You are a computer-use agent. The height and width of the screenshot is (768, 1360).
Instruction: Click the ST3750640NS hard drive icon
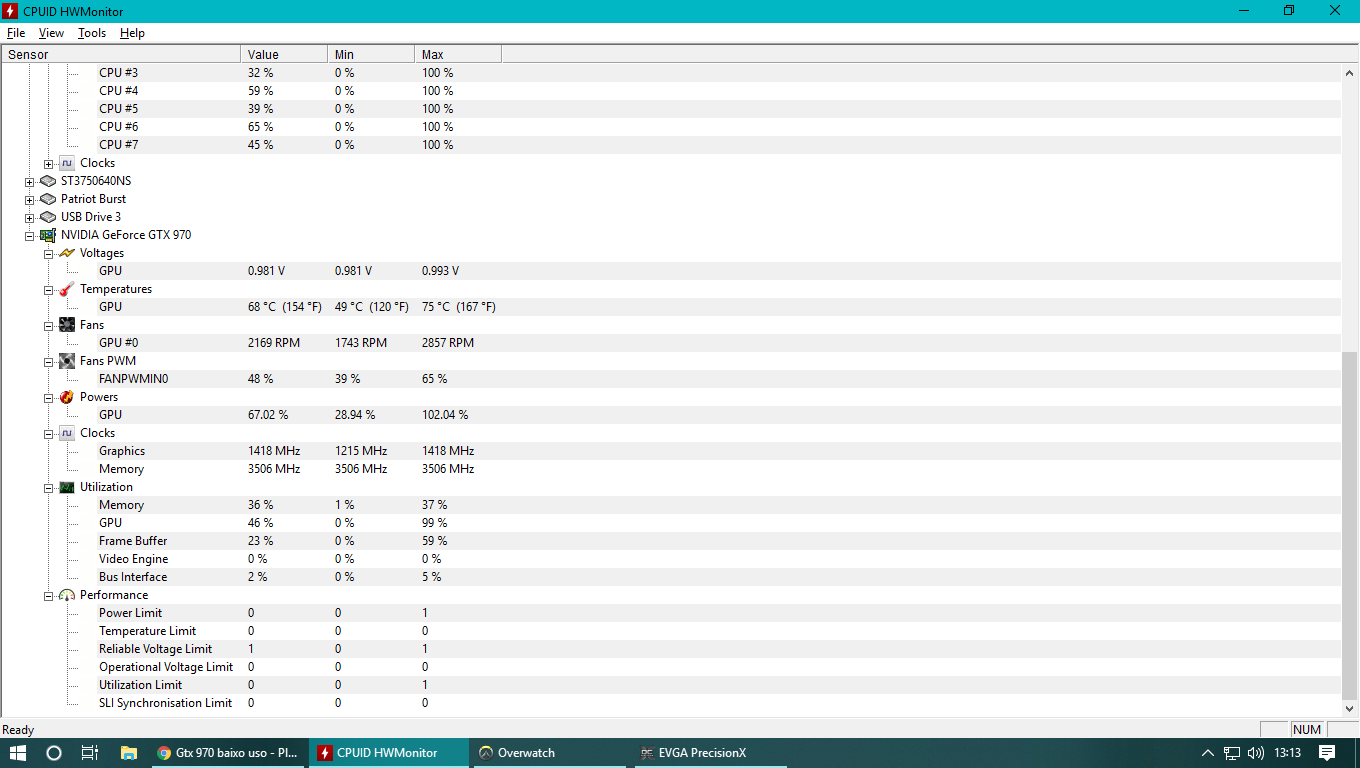pyautogui.click(x=48, y=181)
